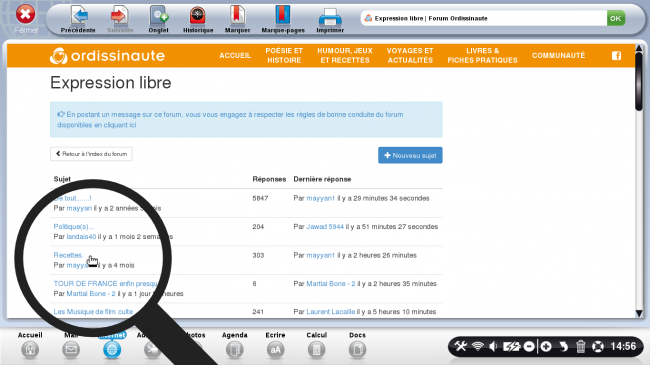Open settings tools icon in tray
650x365 pixels.
(461, 346)
